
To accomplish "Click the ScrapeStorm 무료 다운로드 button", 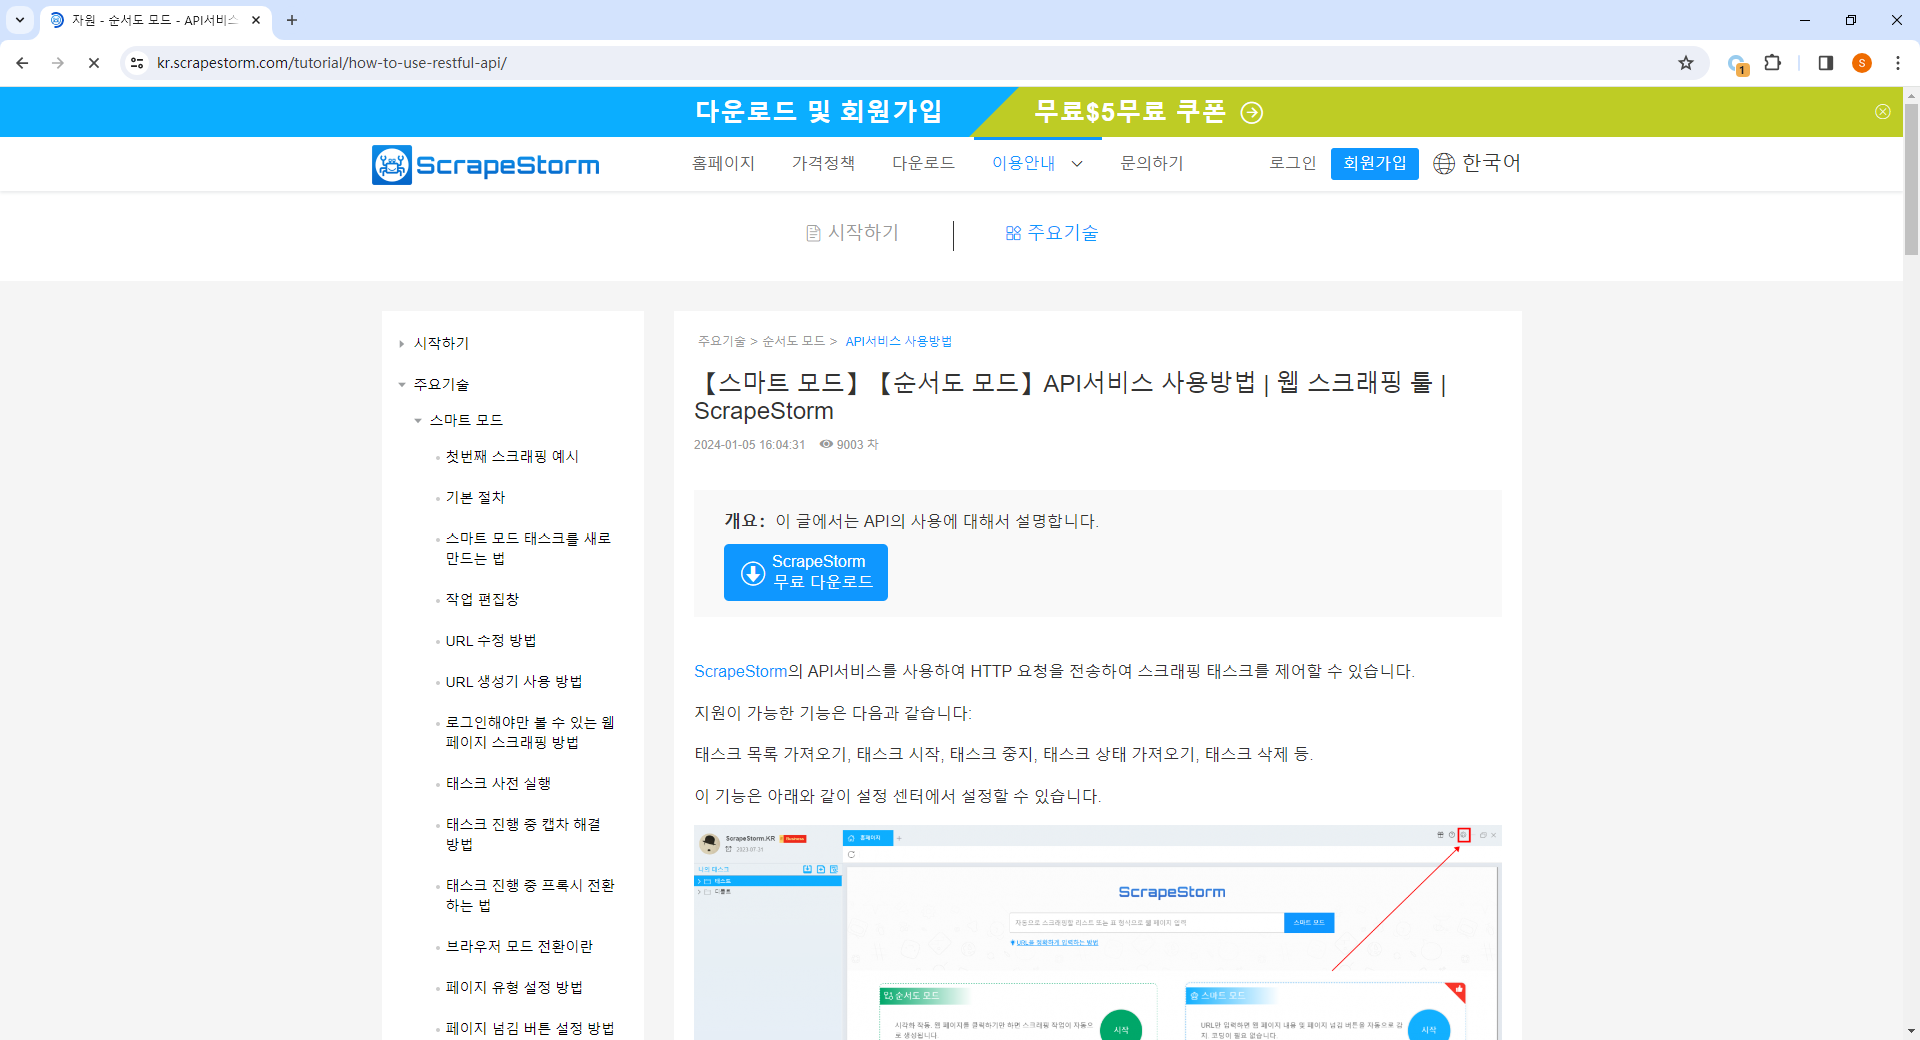I will point(806,572).
